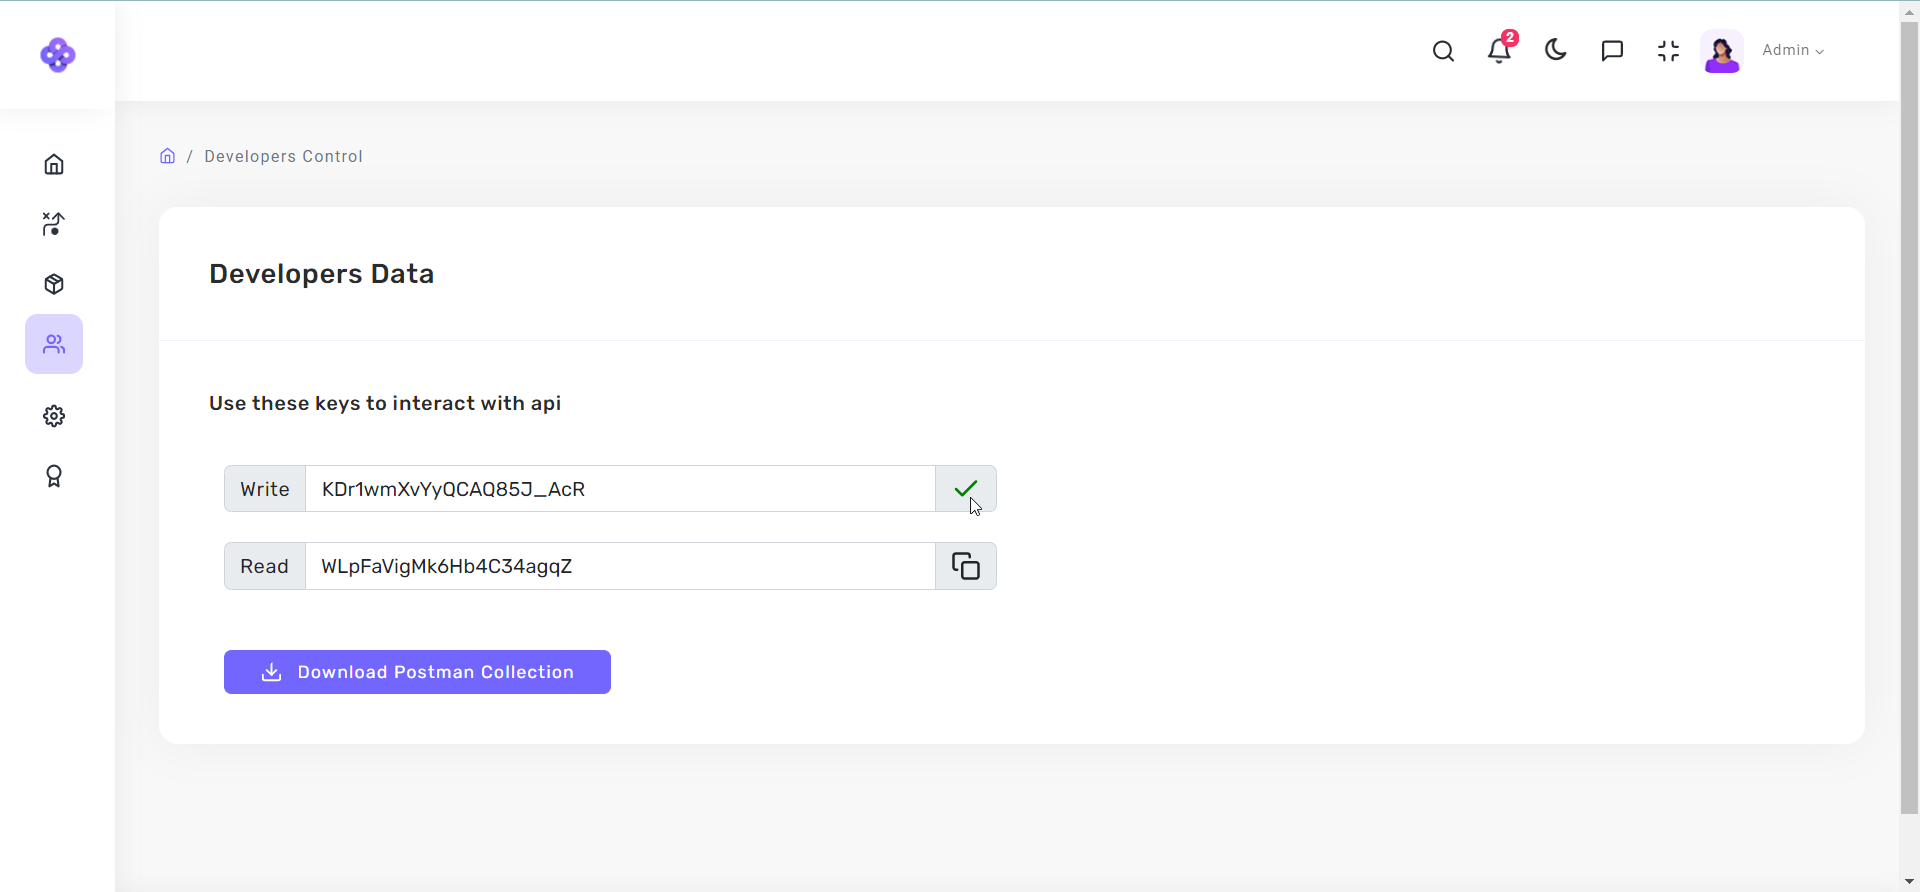
Task: Toggle fullscreen with the minimize arrows icon
Action: click(1668, 51)
